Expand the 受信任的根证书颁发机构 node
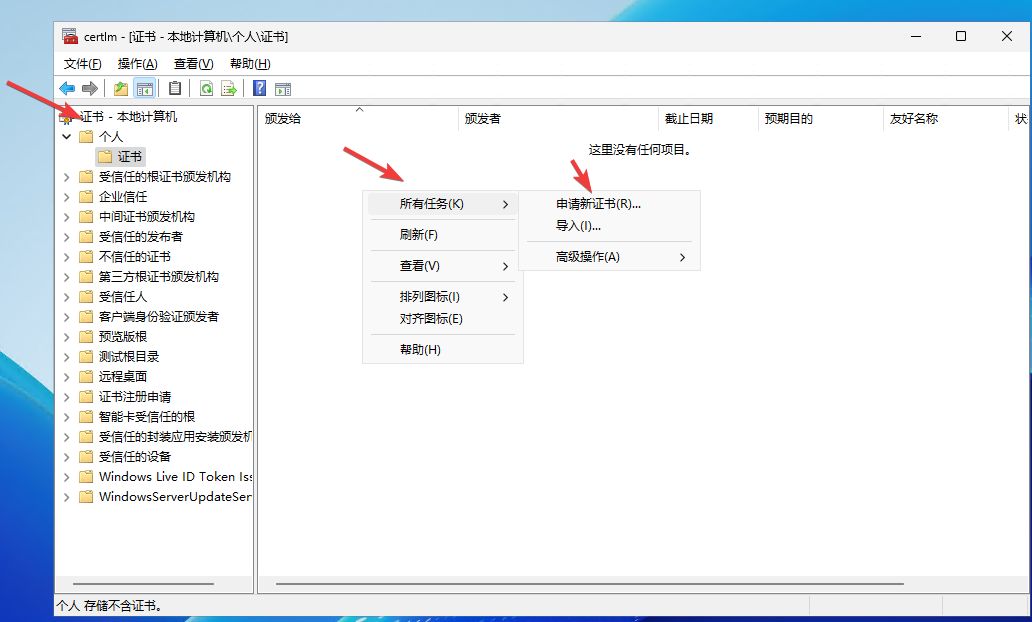The width and height of the screenshot is (1032, 622). coord(68,176)
